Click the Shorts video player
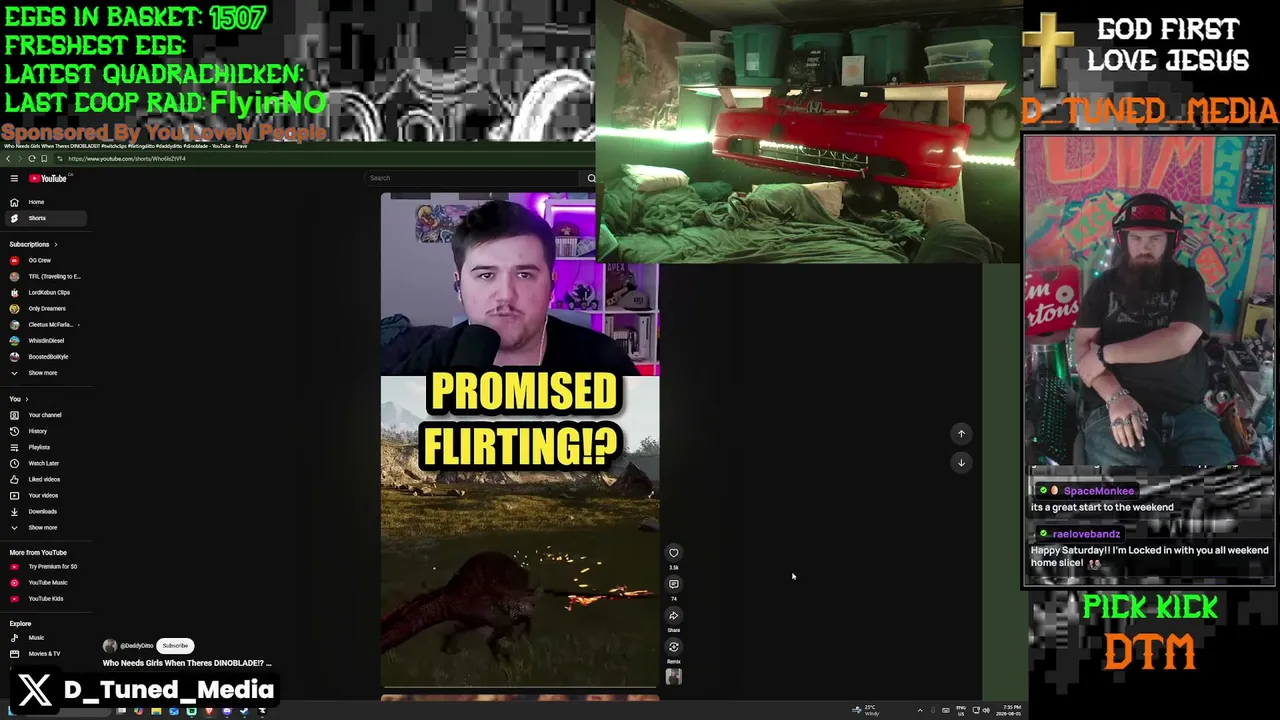Screen dimensions: 1280x720 (x=519, y=440)
